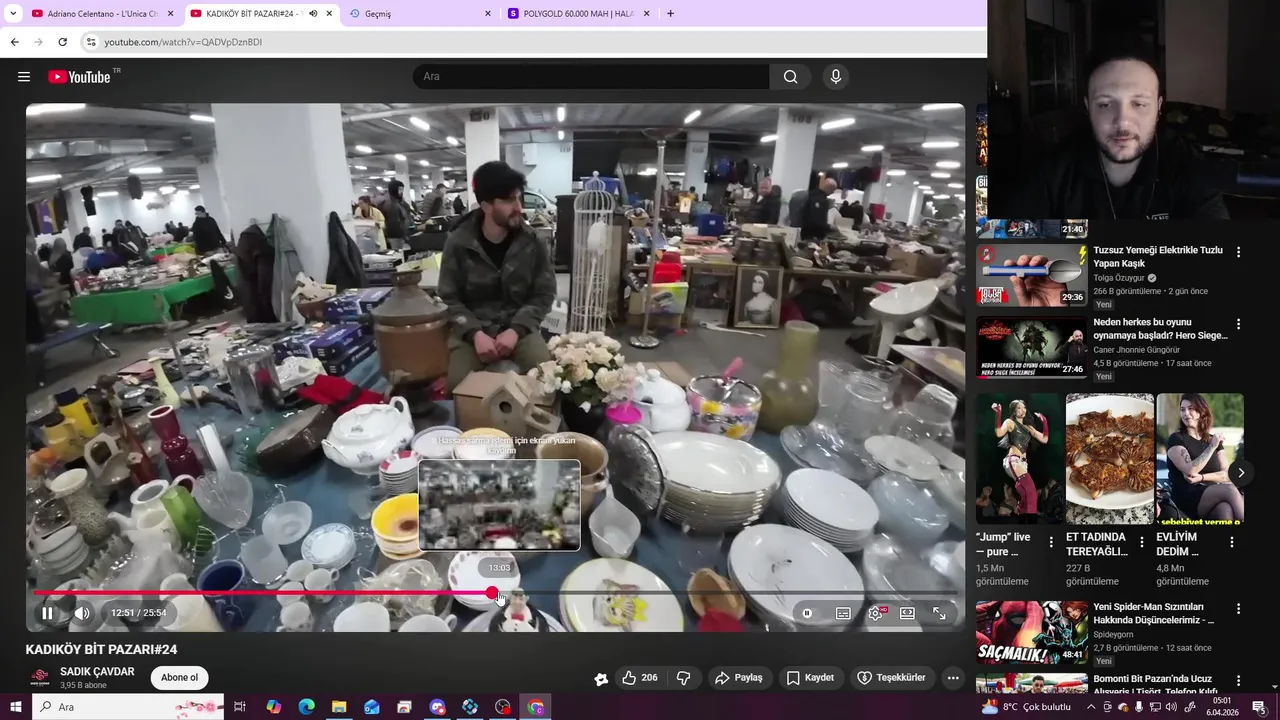Click the SADIK ÇAVDAR channel avatar
1280x720 pixels.
40,678
